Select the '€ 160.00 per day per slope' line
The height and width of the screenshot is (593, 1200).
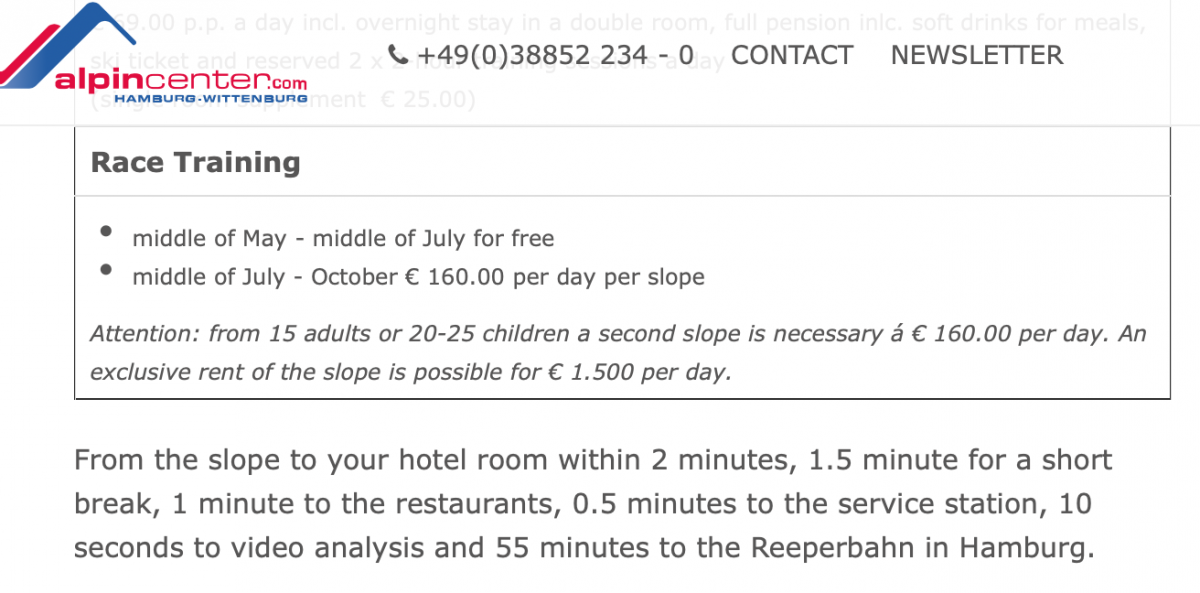pos(418,277)
